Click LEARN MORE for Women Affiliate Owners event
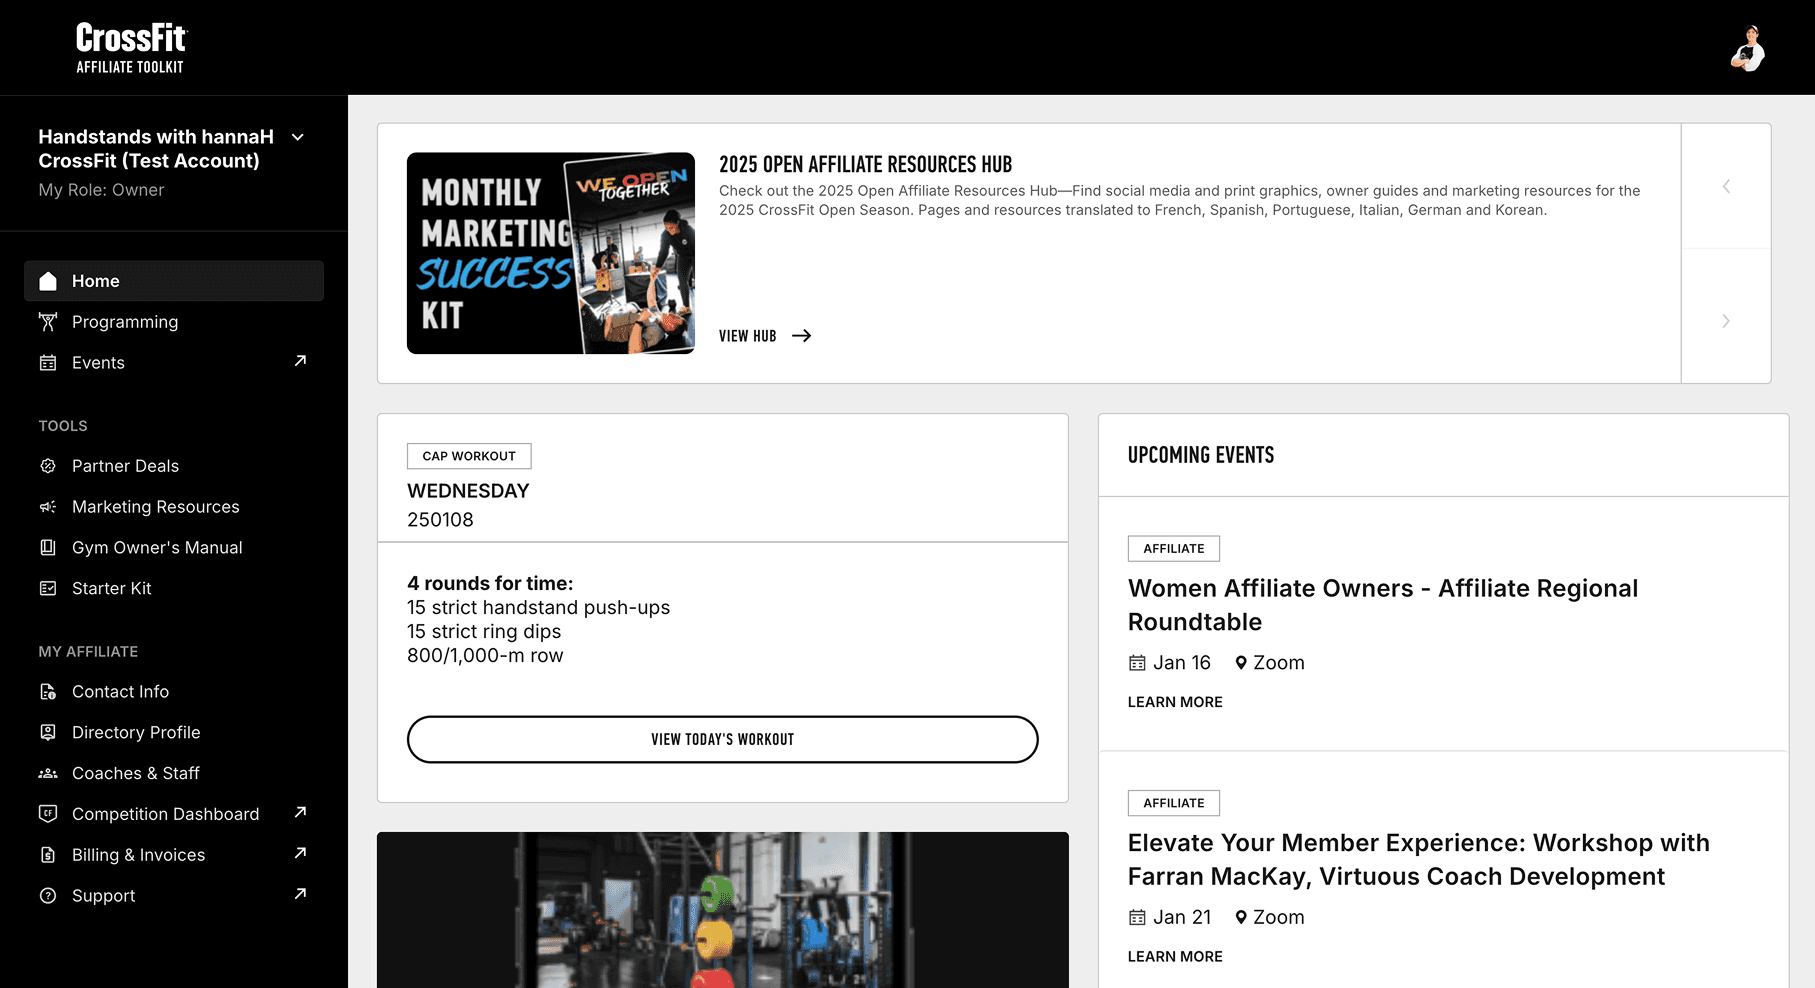Image resolution: width=1815 pixels, height=988 pixels. (1175, 702)
